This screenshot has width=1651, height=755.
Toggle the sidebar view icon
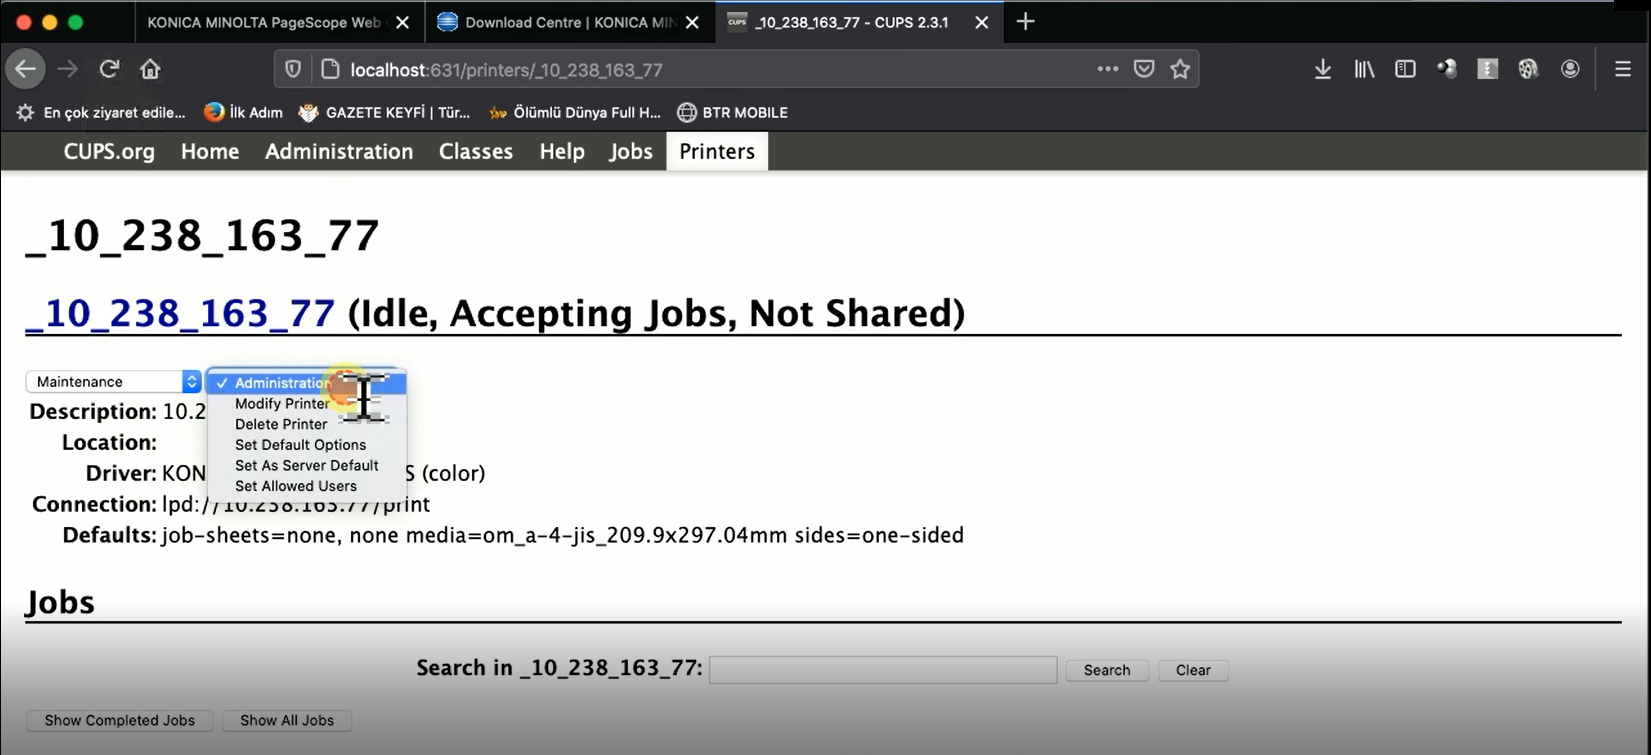click(x=1405, y=69)
